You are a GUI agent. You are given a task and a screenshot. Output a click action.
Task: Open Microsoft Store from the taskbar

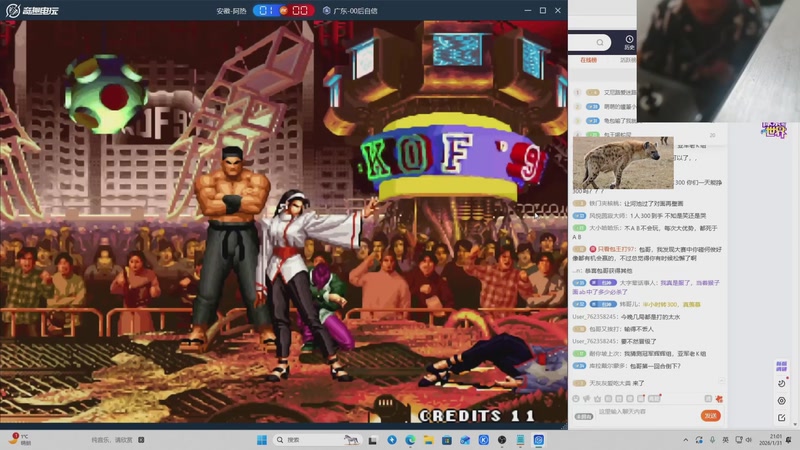click(x=447, y=440)
